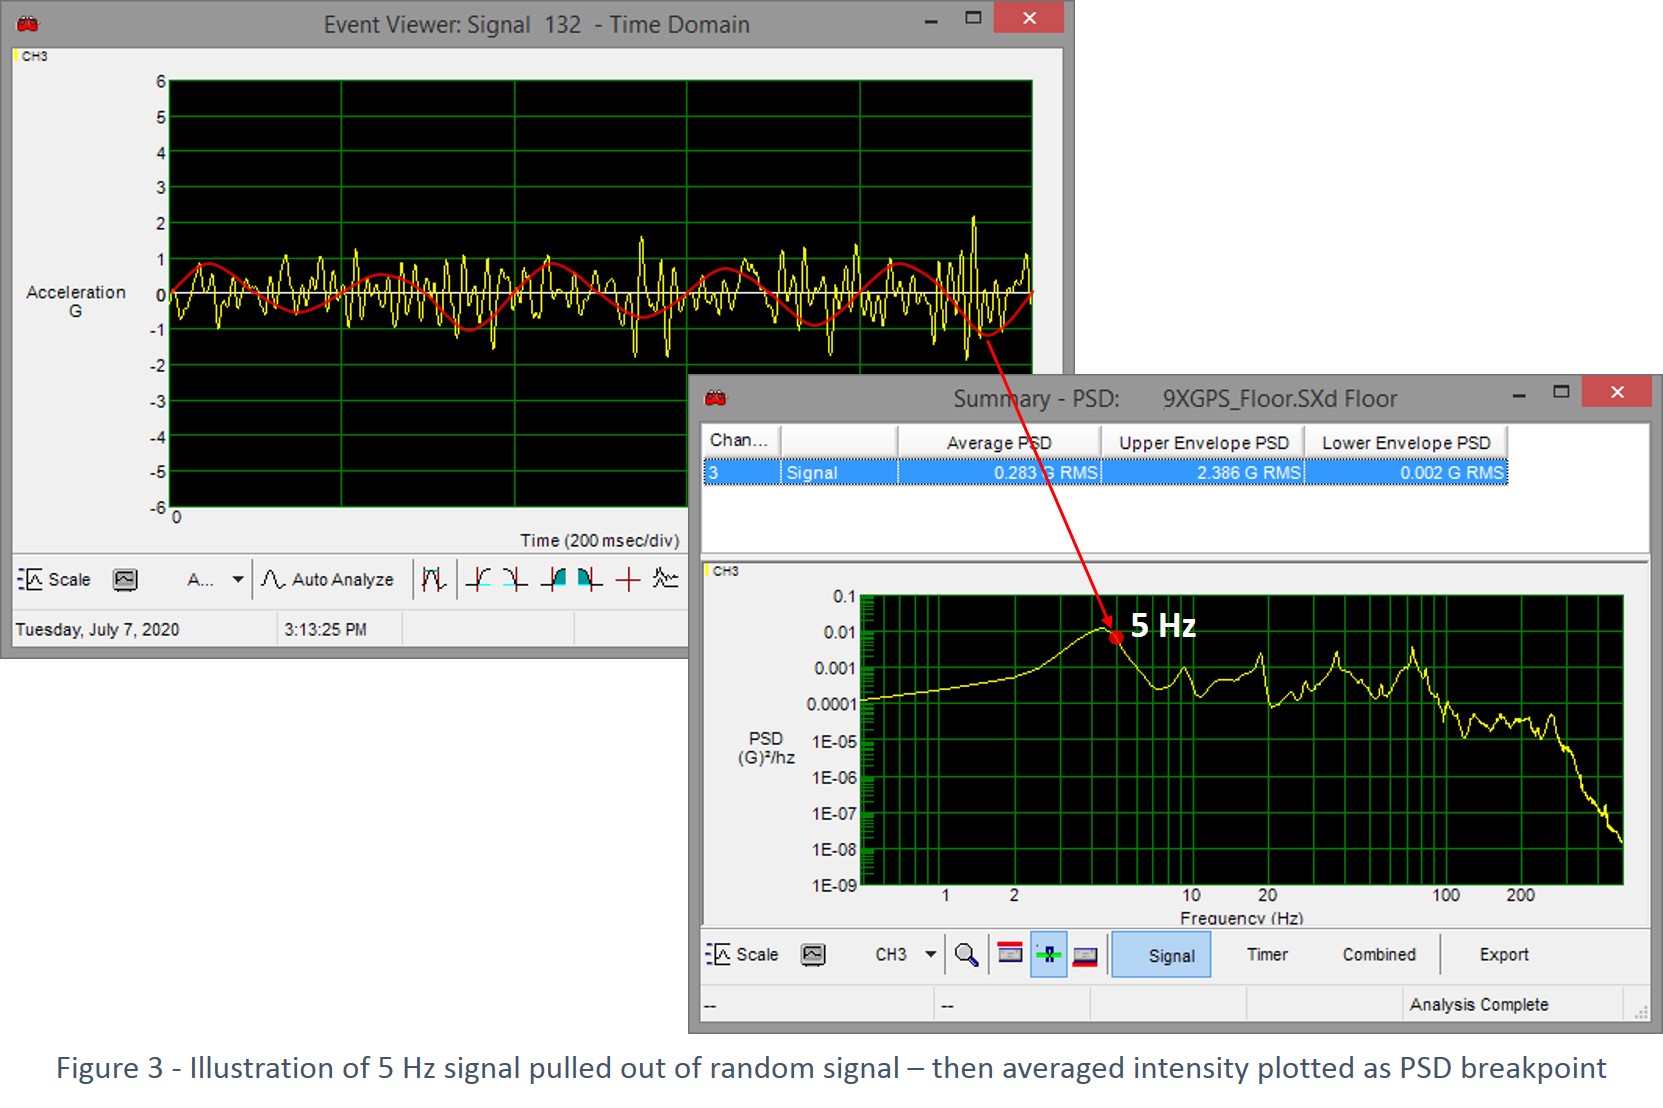The width and height of the screenshot is (1663, 1108).
Task: Click the magnifying glass zoom icon
Action: coord(966,955)
